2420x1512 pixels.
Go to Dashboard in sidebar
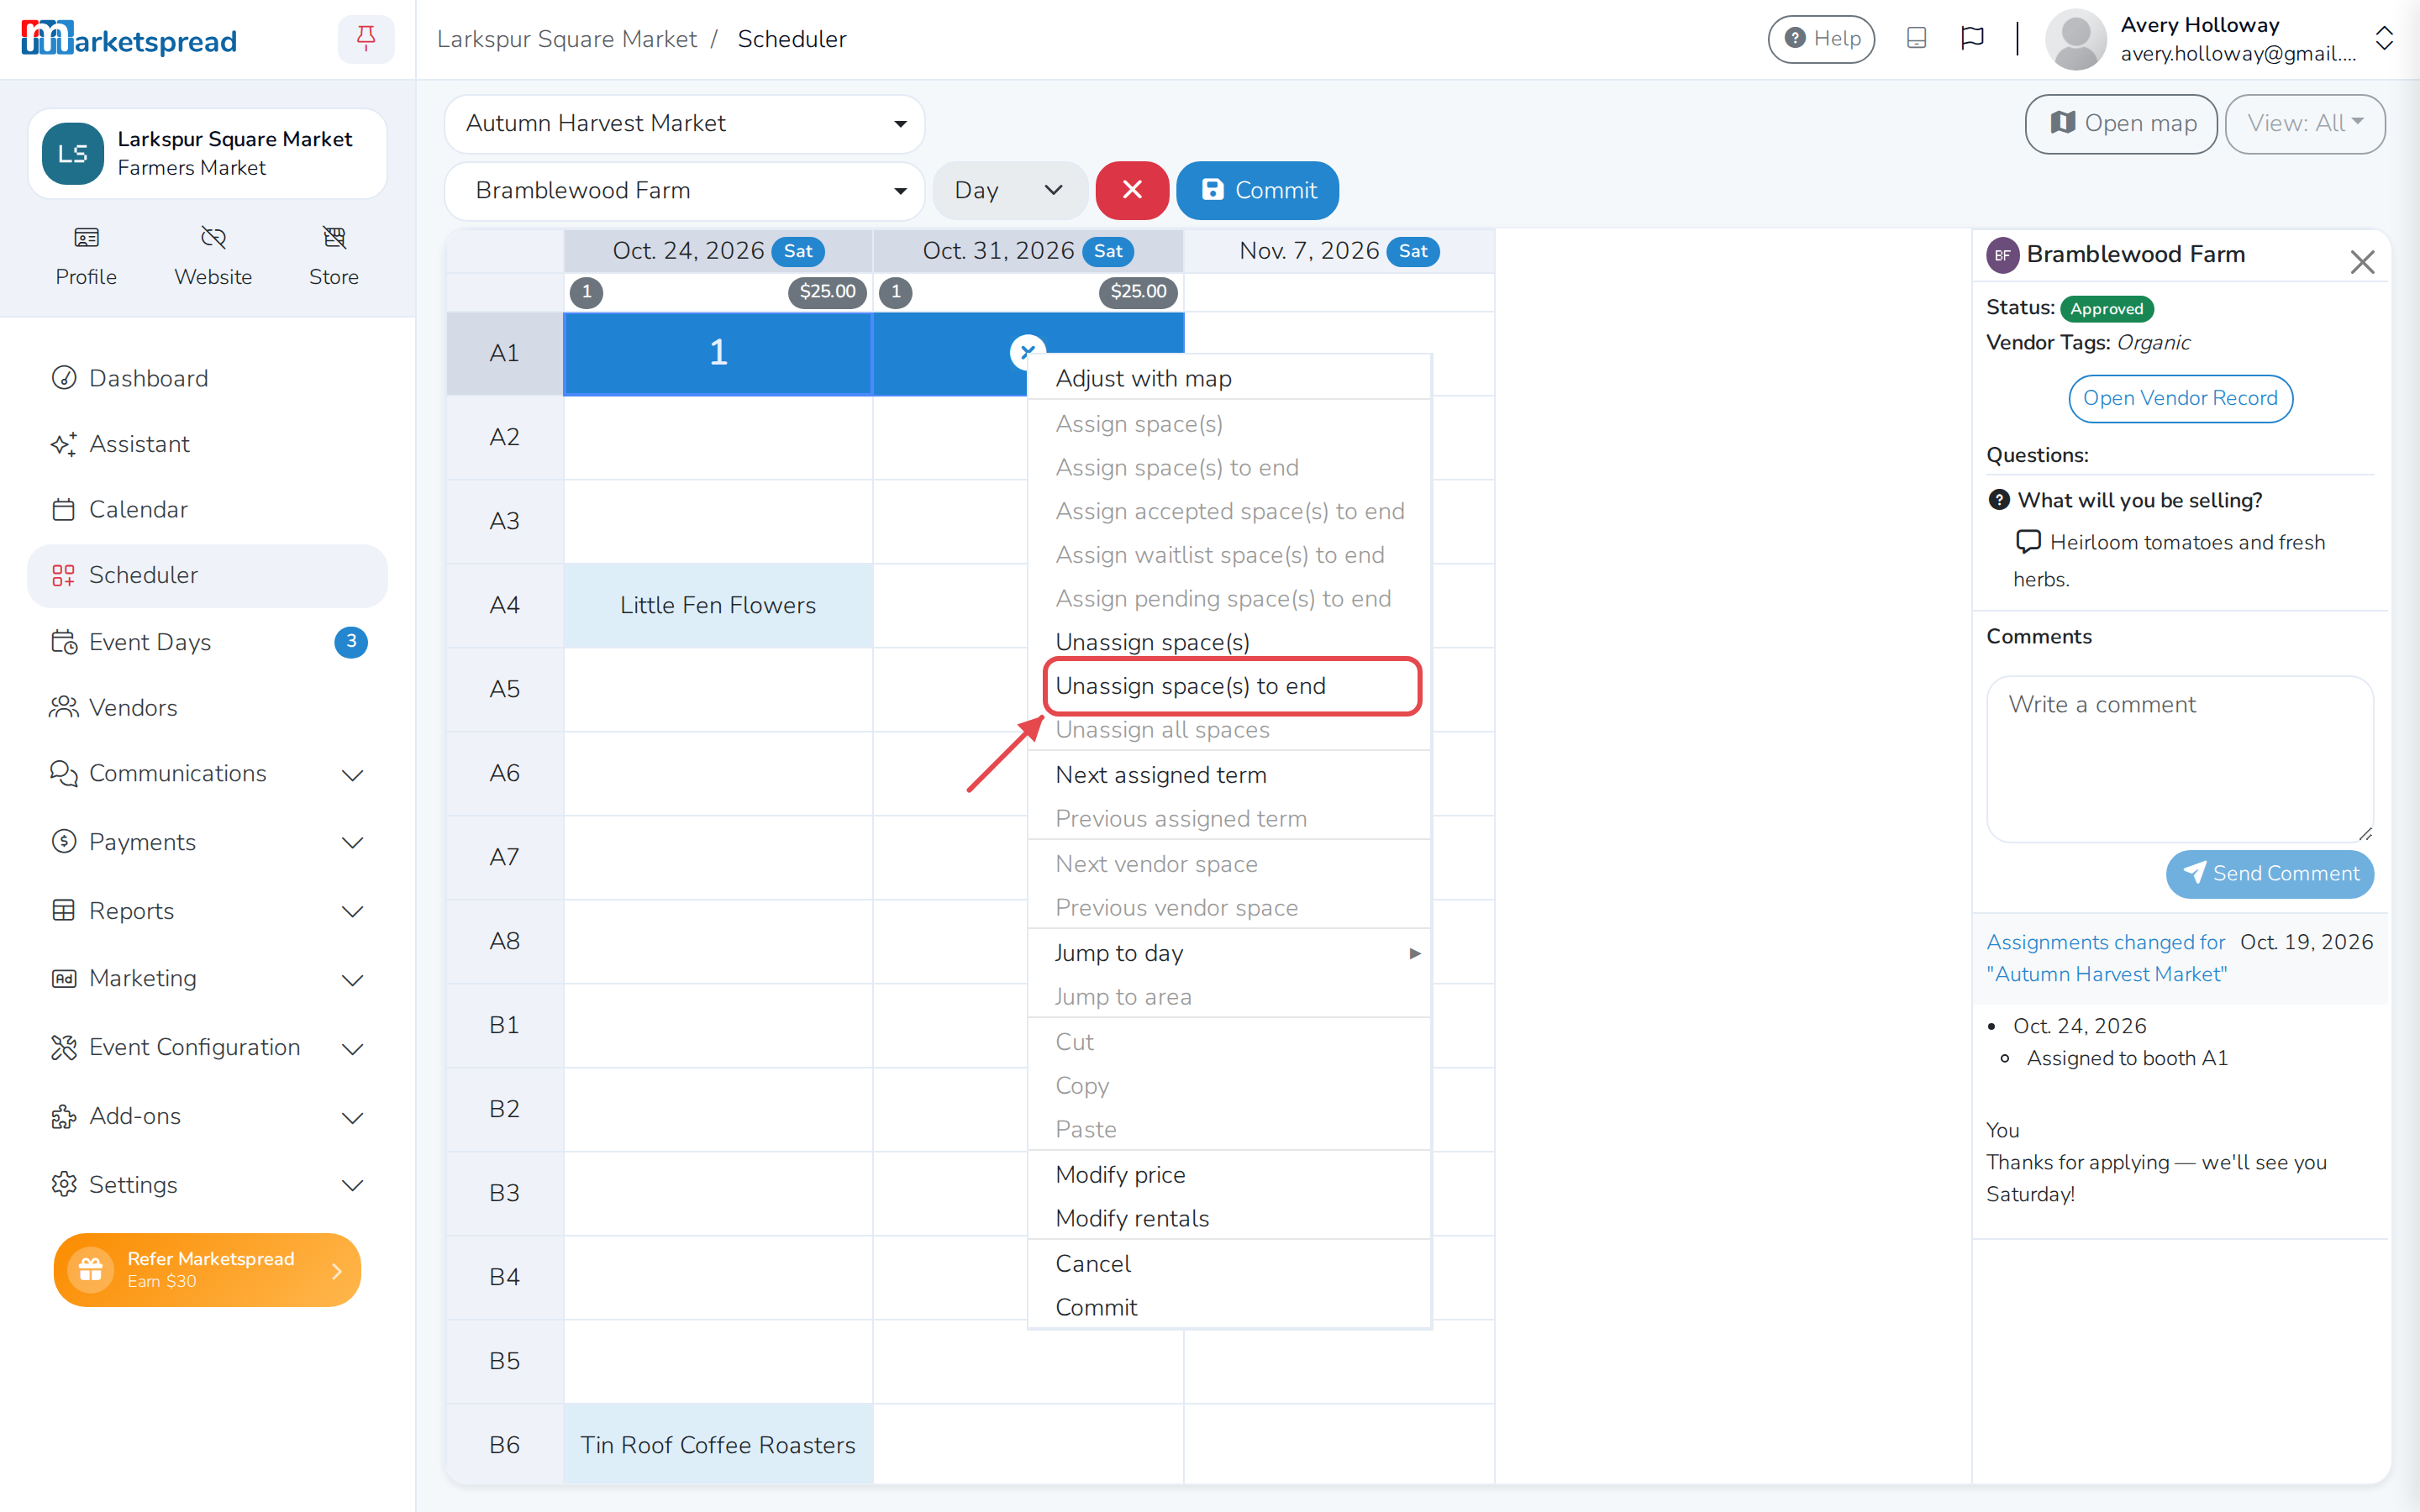point(207,378)
